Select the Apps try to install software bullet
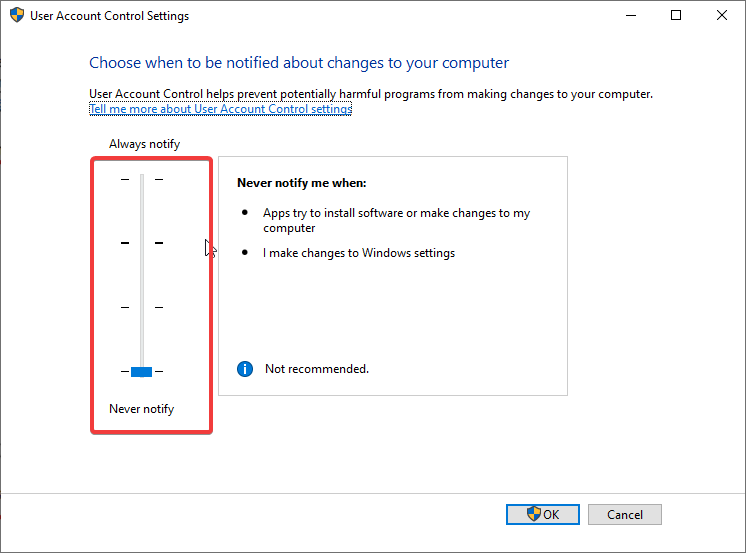Screen dimensions: 746x553 [396, 220]
